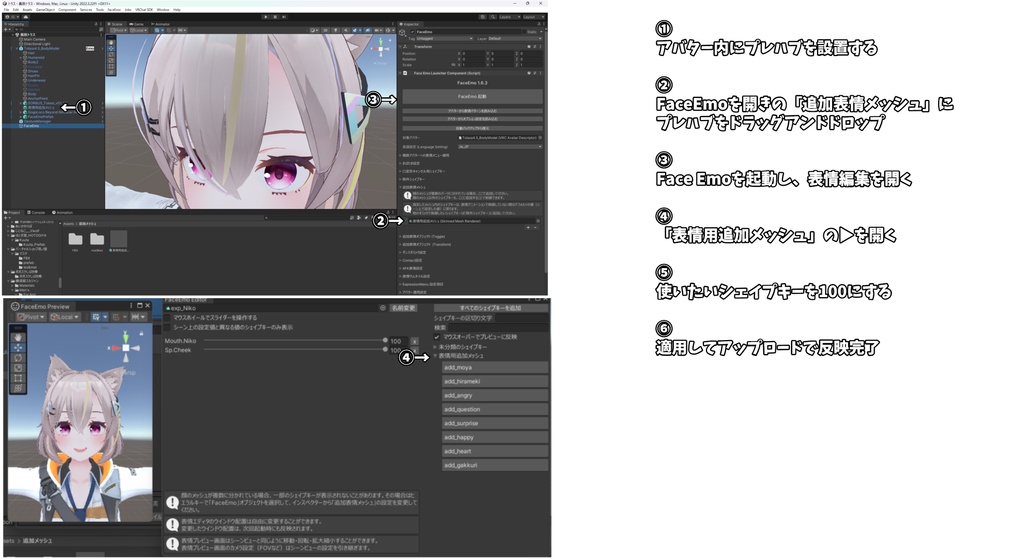Add the add_heart shape key
The height and width of the screenshot is (559, 1024).
pos(495,451)
